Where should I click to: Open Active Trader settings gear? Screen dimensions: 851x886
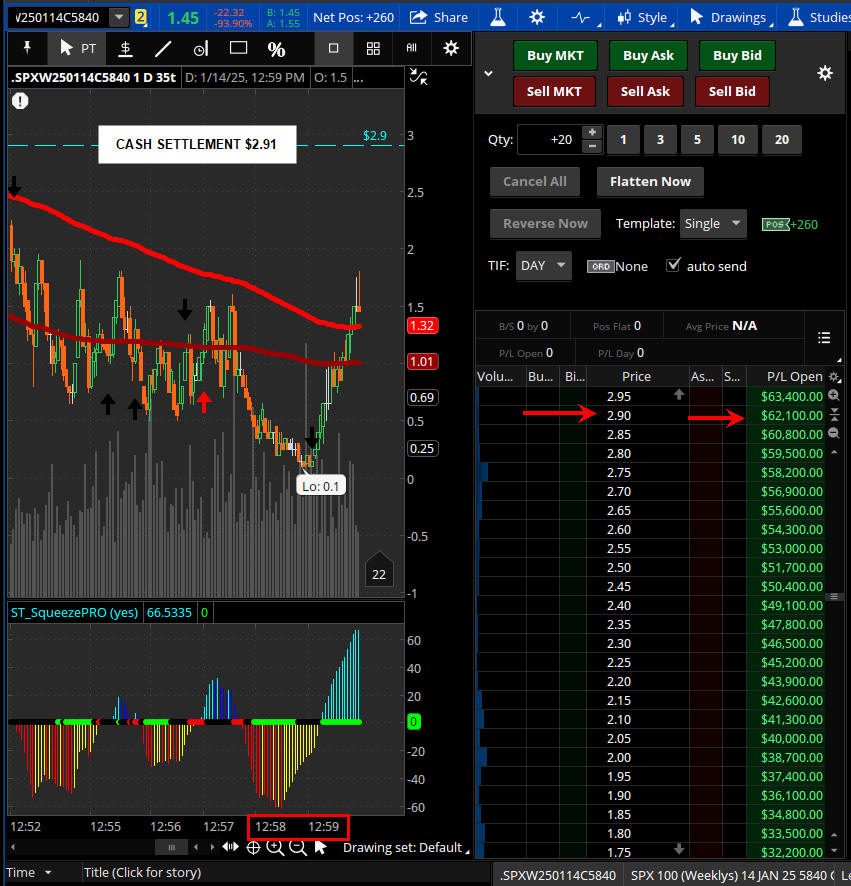[824, 73]
